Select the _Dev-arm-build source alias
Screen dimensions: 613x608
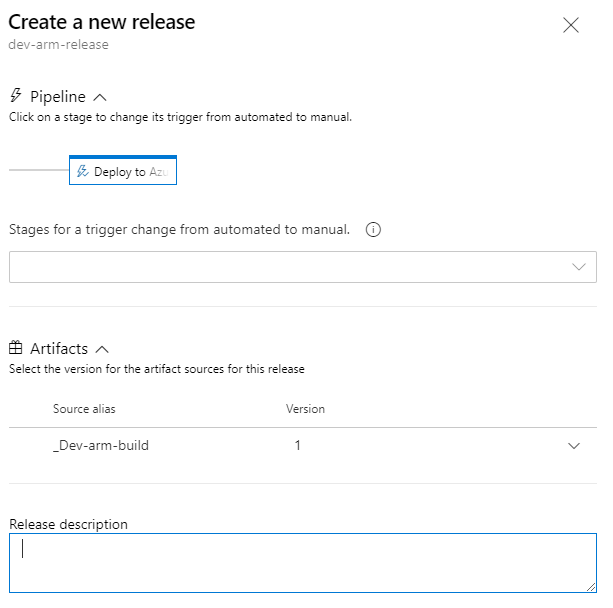point(101,445)
